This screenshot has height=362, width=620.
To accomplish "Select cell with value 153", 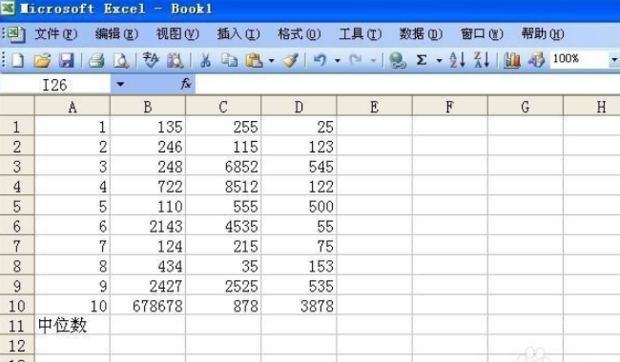I will click(299, 266).
